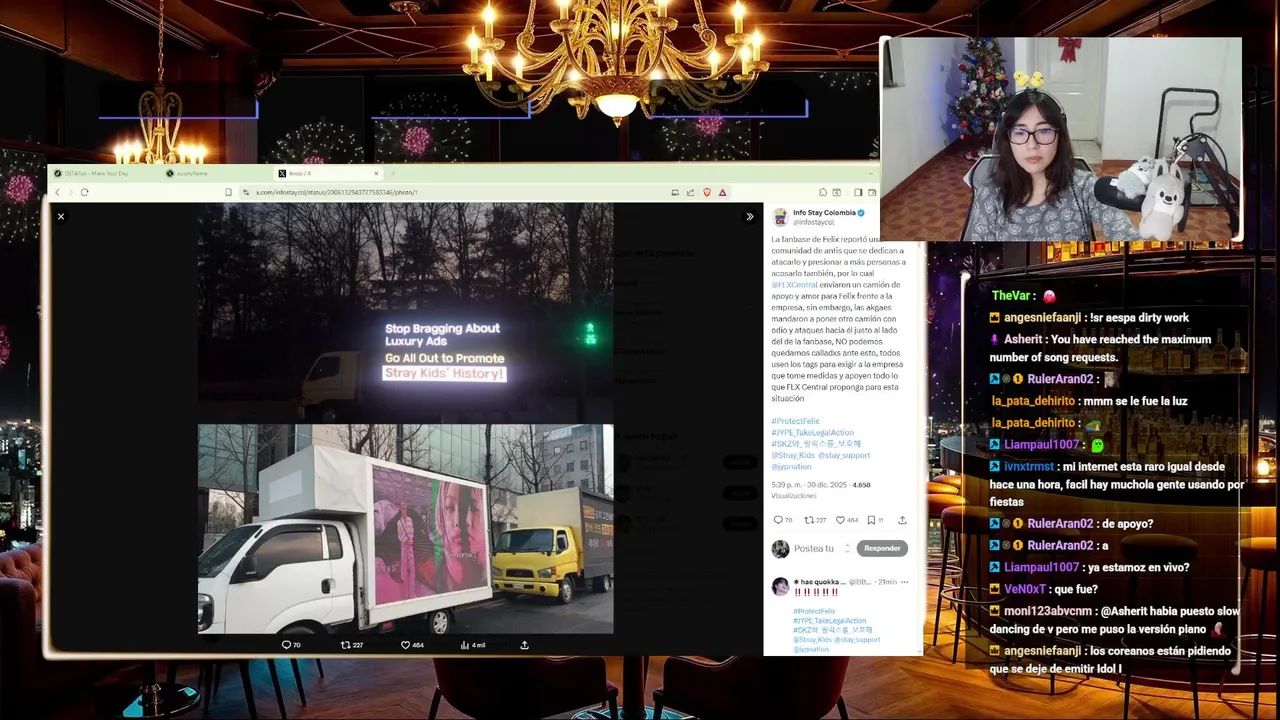The height and width of the screenshot is (720, 1280).
Task: Open the @jypnation mention in main post
Action: click(791, 466)
